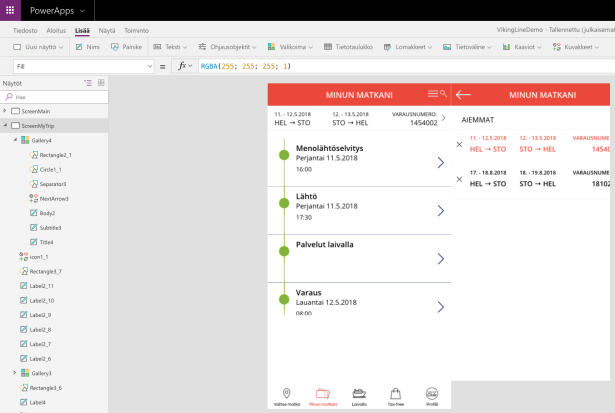This screenshot has width=615, height=413.
Task: Tap the Valitse matka location pin icon
Action: click(x=286, y=393)
